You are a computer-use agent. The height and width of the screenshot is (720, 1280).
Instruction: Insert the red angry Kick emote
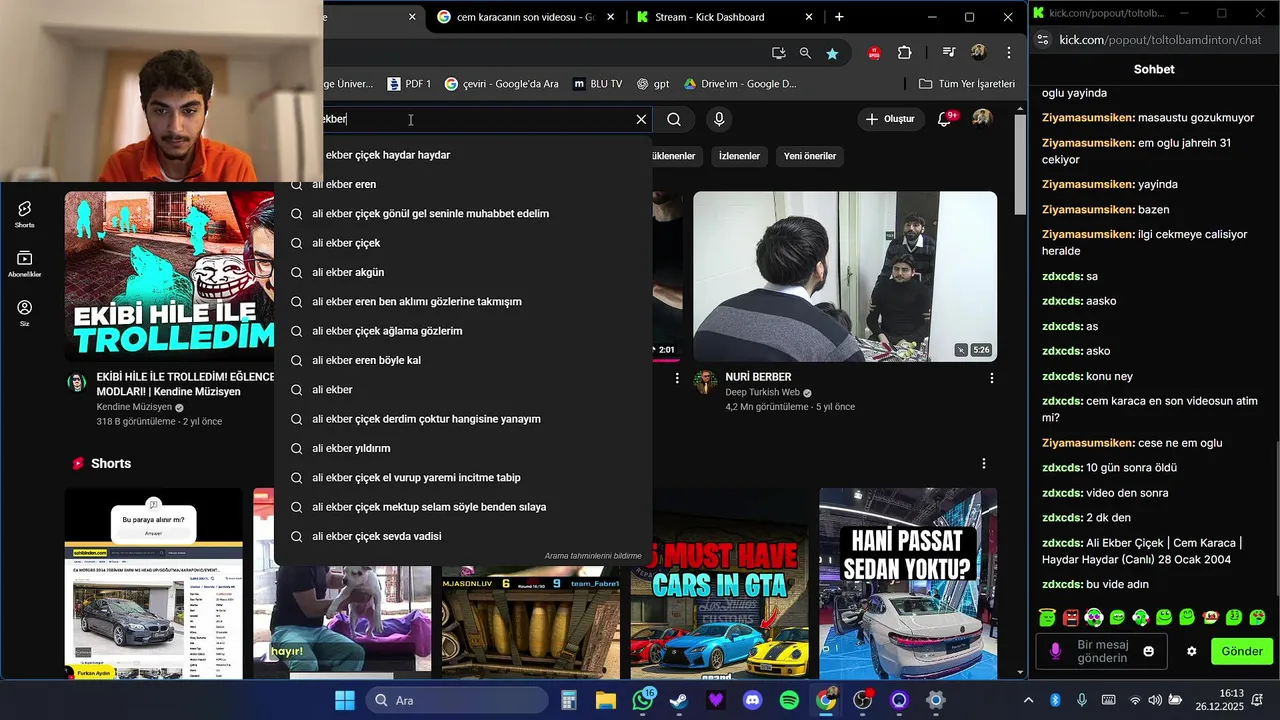(1071, 618)
